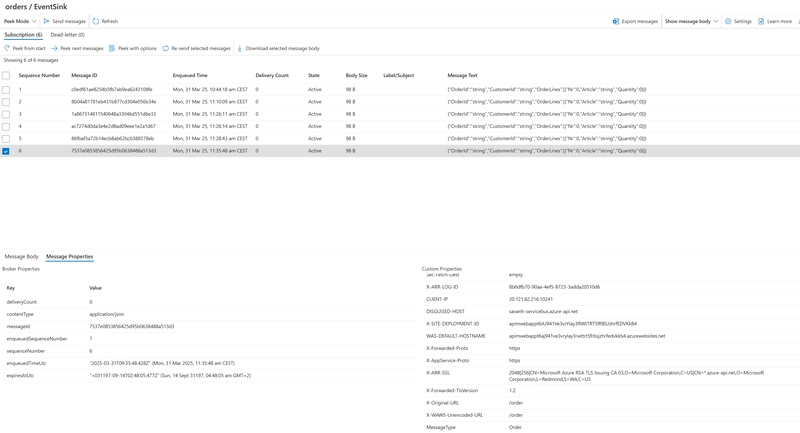Open the Message Body tab
The width and height of the screenshot is (800, 433).
click(x=21, y=257)
